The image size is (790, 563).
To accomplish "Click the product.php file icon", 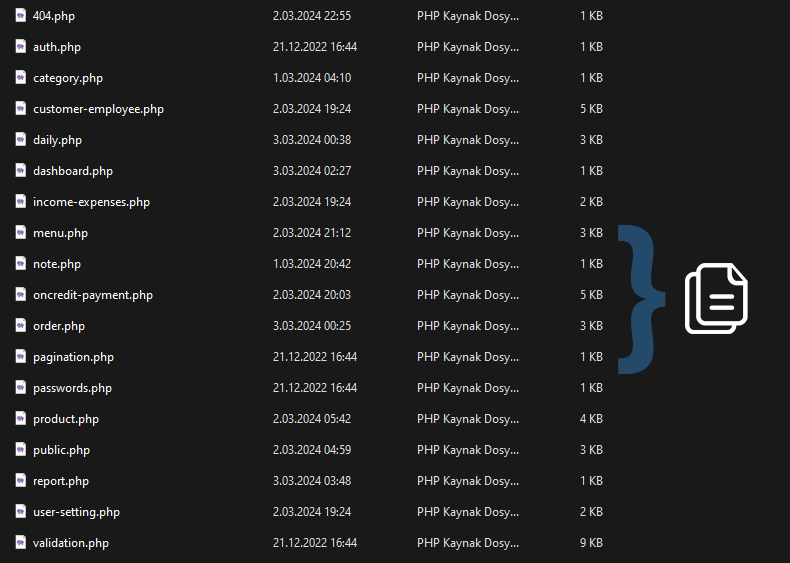I will coord(20,419).
